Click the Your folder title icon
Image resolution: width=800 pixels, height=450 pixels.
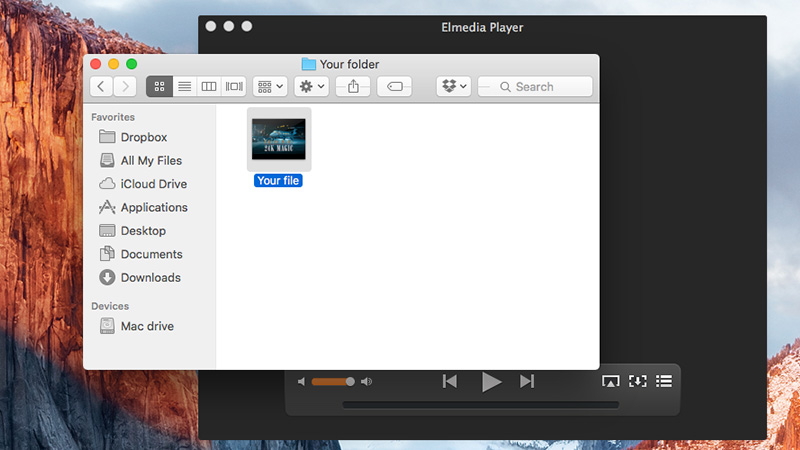[308, 64]
